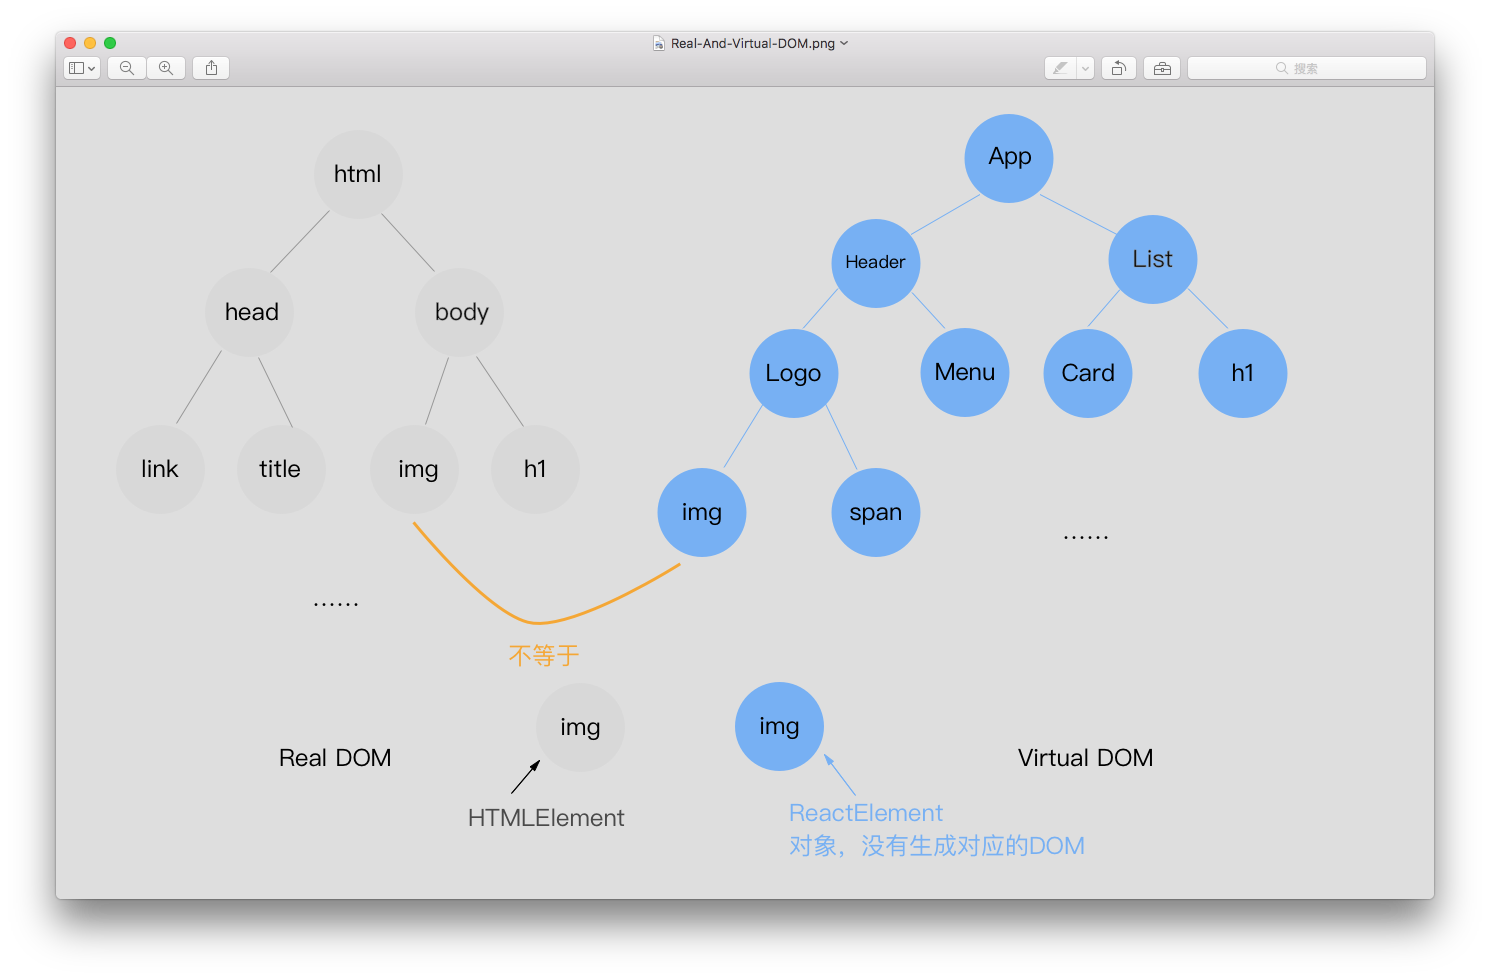This screenshot has width=1490, height=979.
Task: Expand the sidebar button's dropdown chevron
Action: tap(90, 67)
